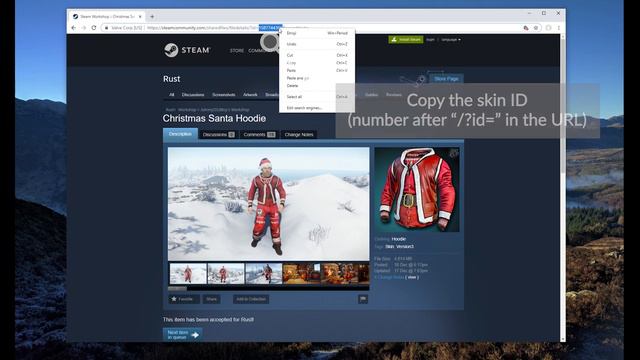Choose Delete from the context menu
The height and width of the screenshot is (360, 640).
(x=317, y=86)
